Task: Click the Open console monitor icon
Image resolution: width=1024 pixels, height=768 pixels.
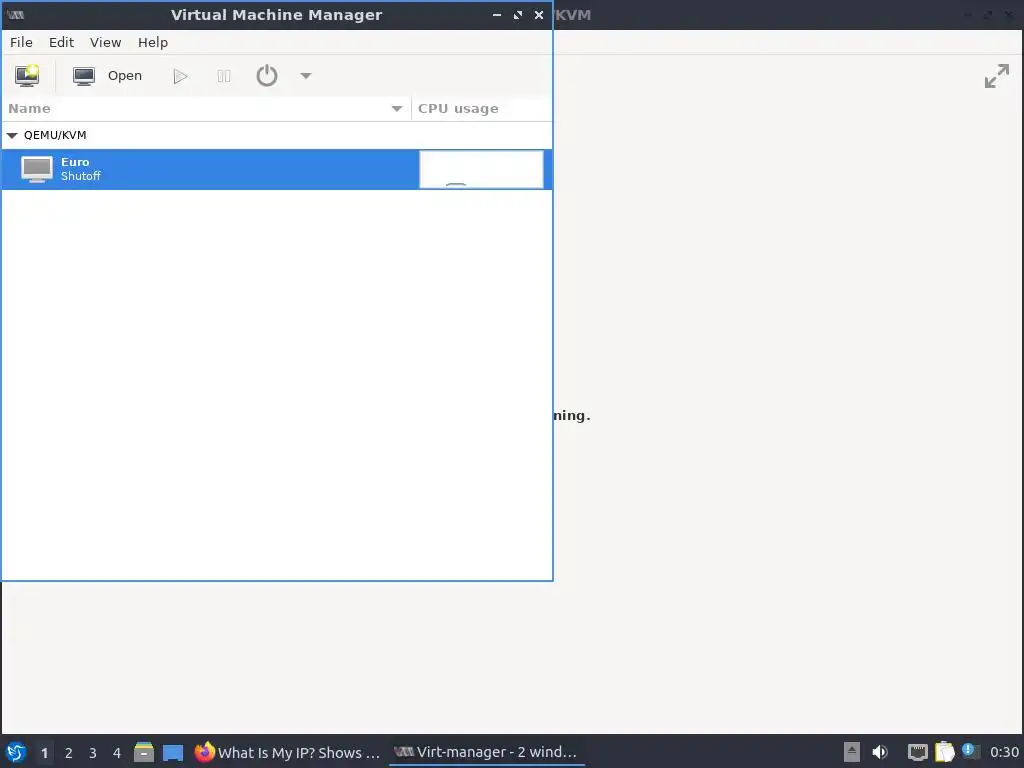Action: [x=84, y=76]
